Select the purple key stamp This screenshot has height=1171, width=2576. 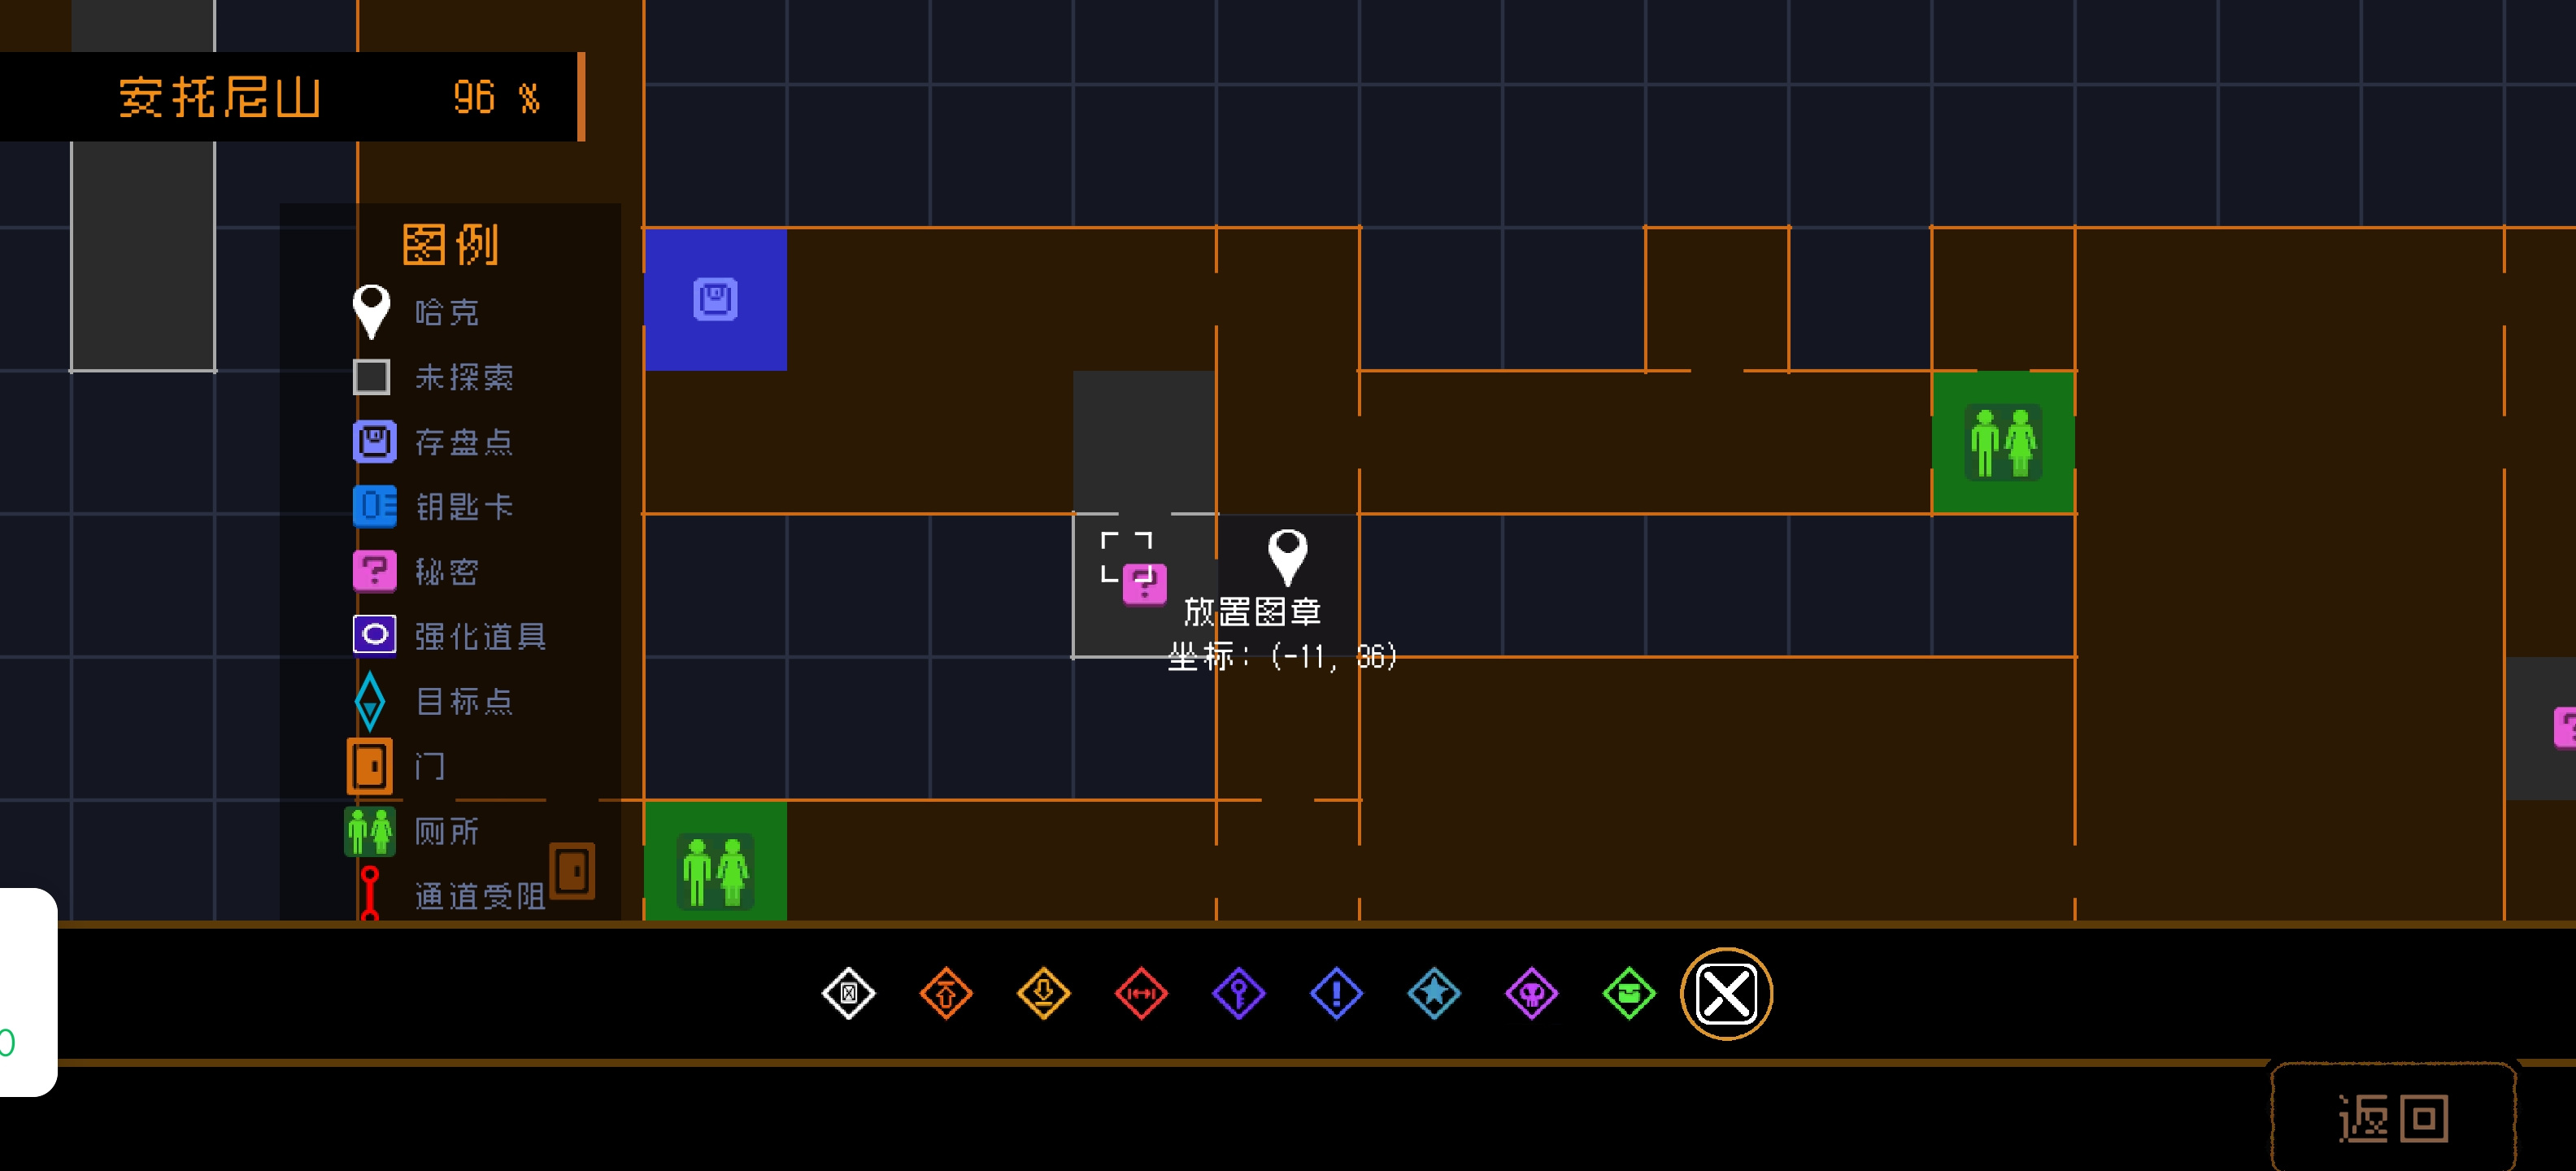point(1239,994)
